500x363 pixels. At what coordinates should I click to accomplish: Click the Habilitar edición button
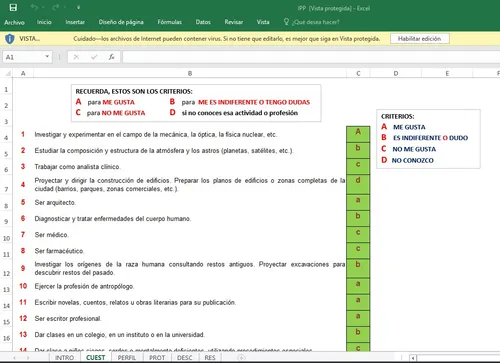(419, 39)
